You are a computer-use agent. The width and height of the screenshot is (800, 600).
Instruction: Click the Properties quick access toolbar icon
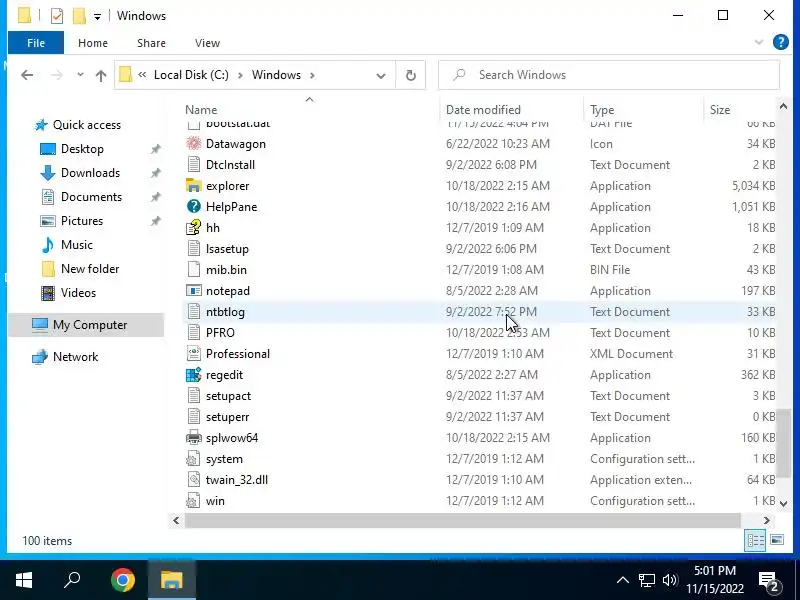pos(57,16)
